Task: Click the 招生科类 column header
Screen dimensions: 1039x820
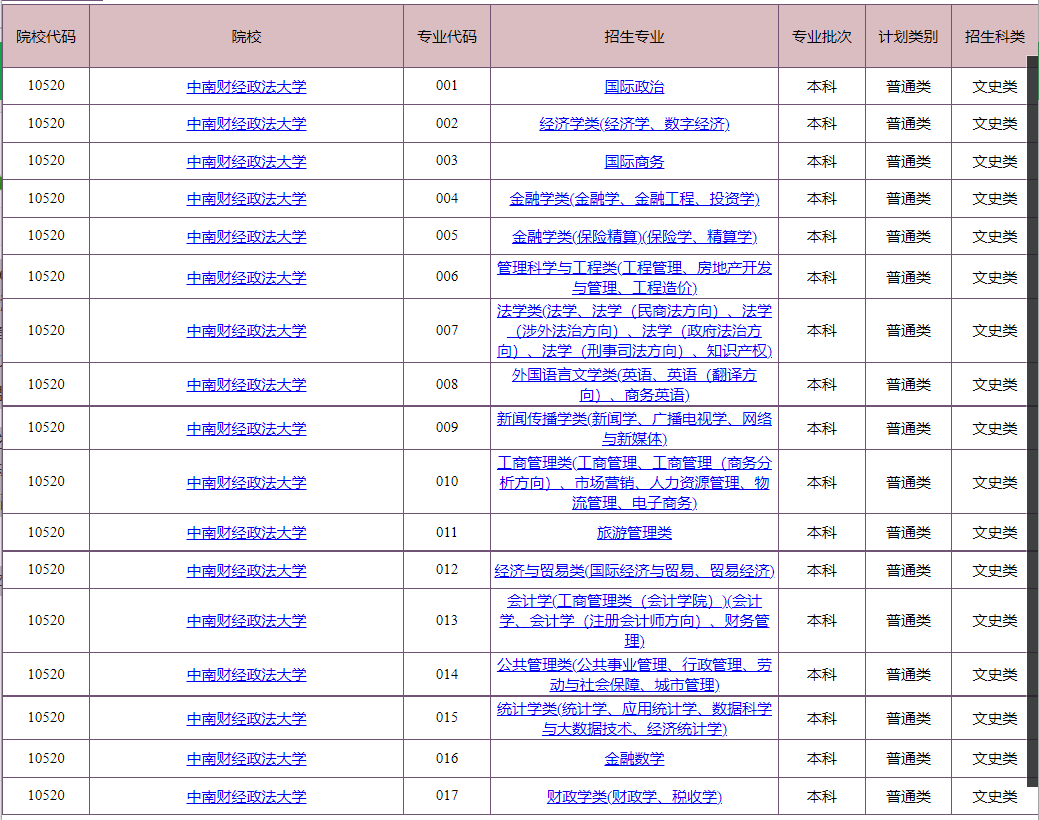Action: [x=995, y=36]
